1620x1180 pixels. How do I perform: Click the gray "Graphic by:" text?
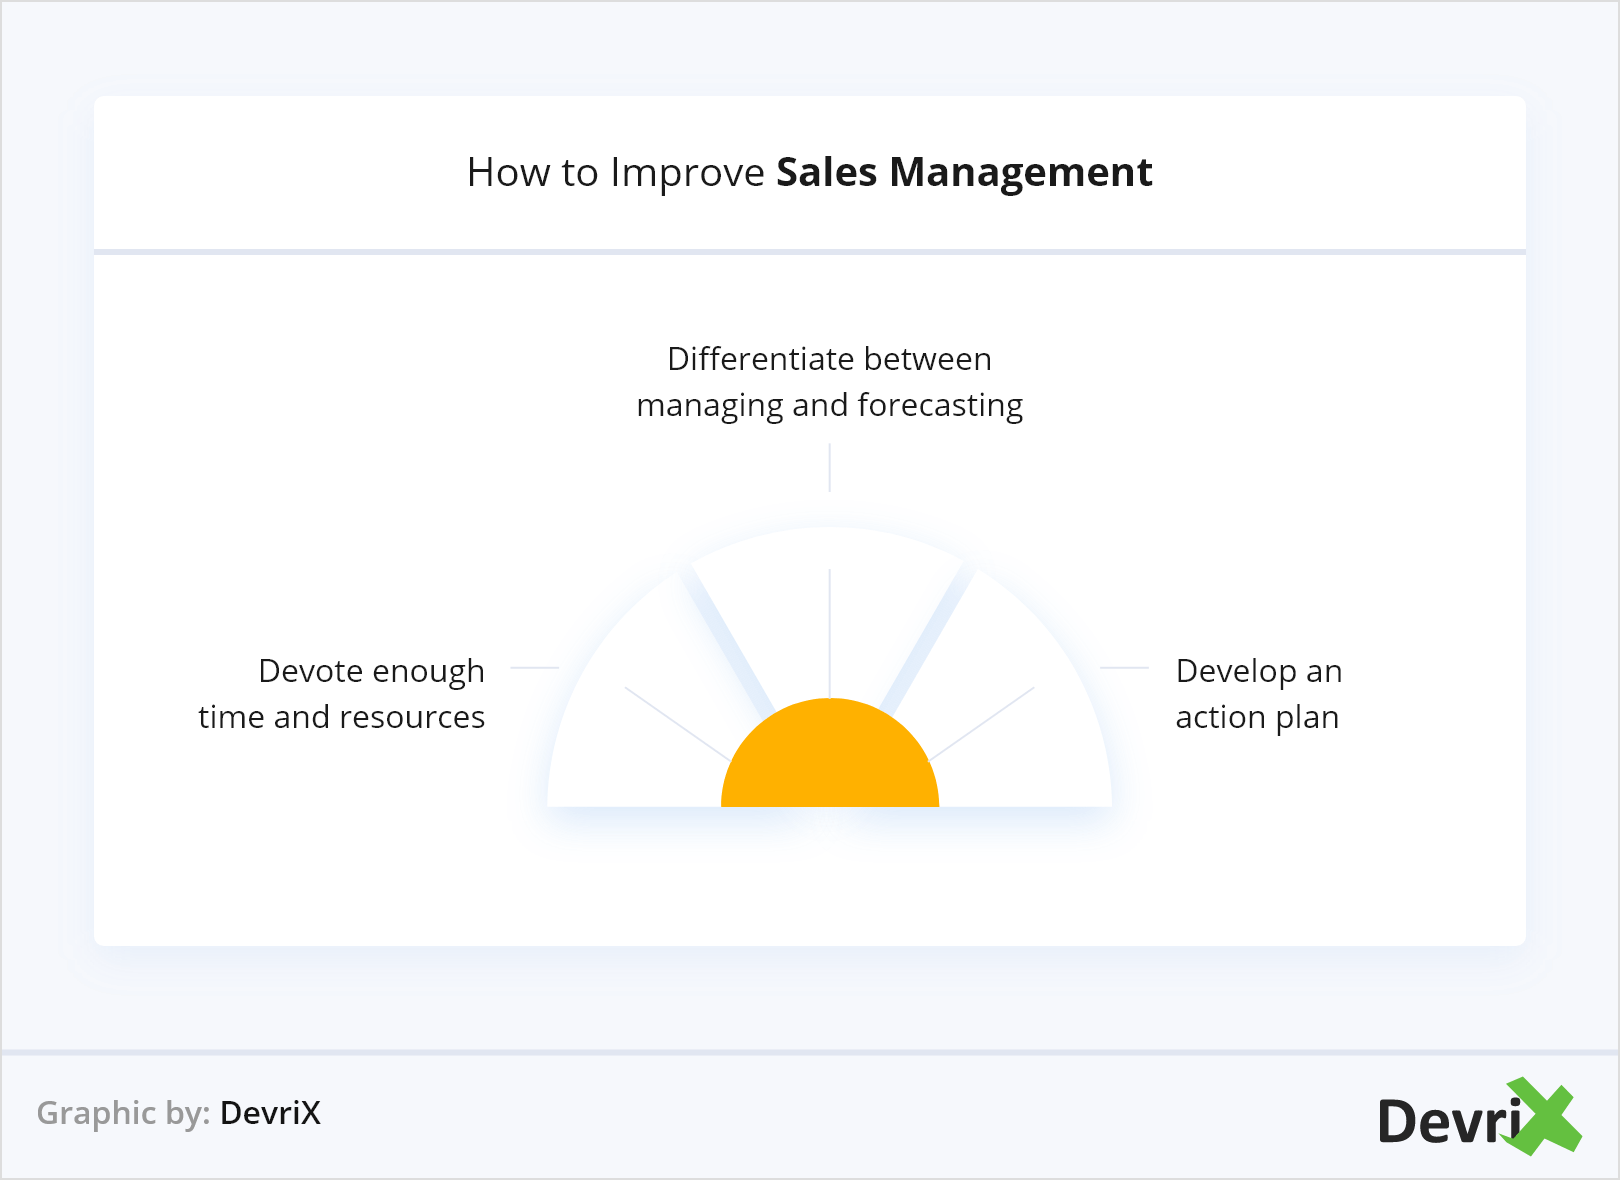click(123, 1113)
